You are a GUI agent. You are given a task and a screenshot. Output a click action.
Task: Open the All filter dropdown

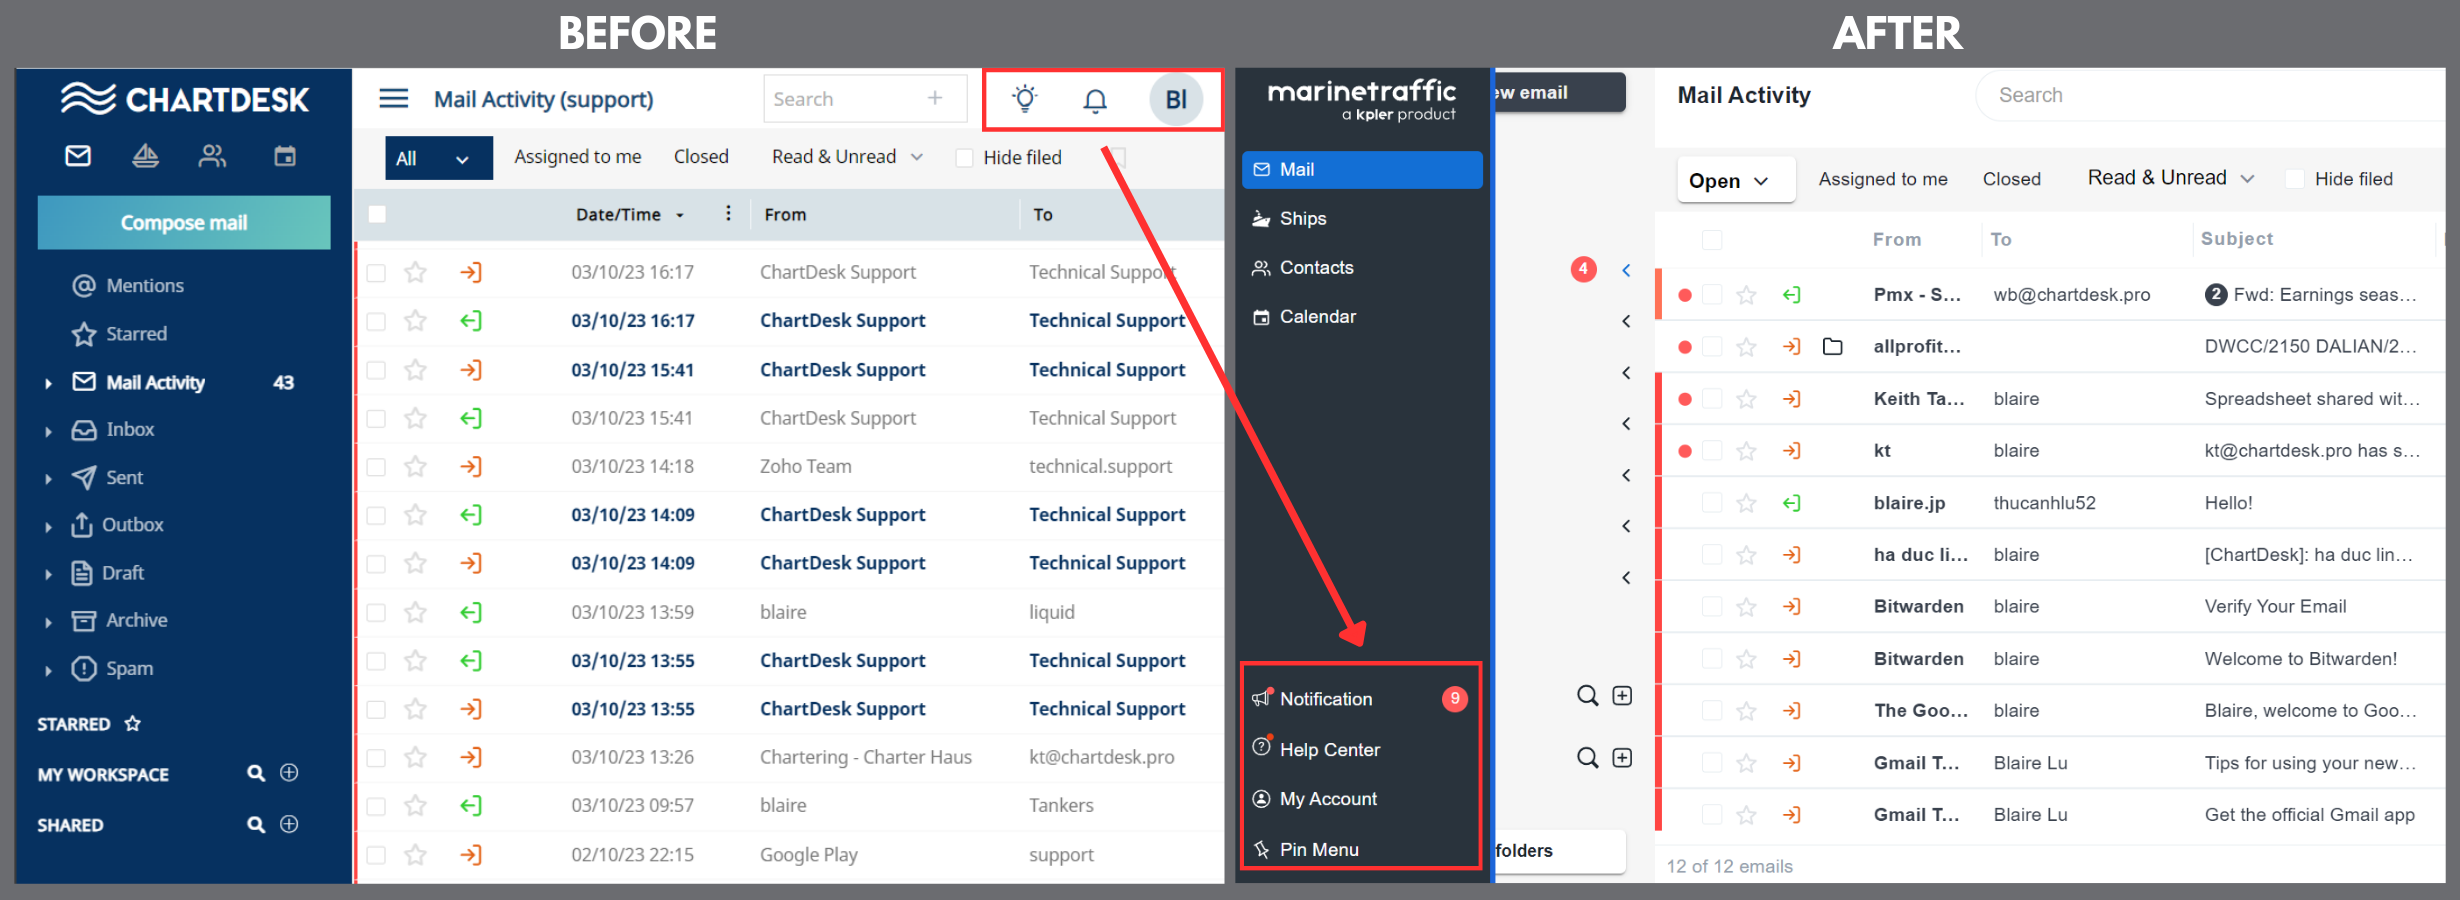pyautogui.click(x=439, y=158)
